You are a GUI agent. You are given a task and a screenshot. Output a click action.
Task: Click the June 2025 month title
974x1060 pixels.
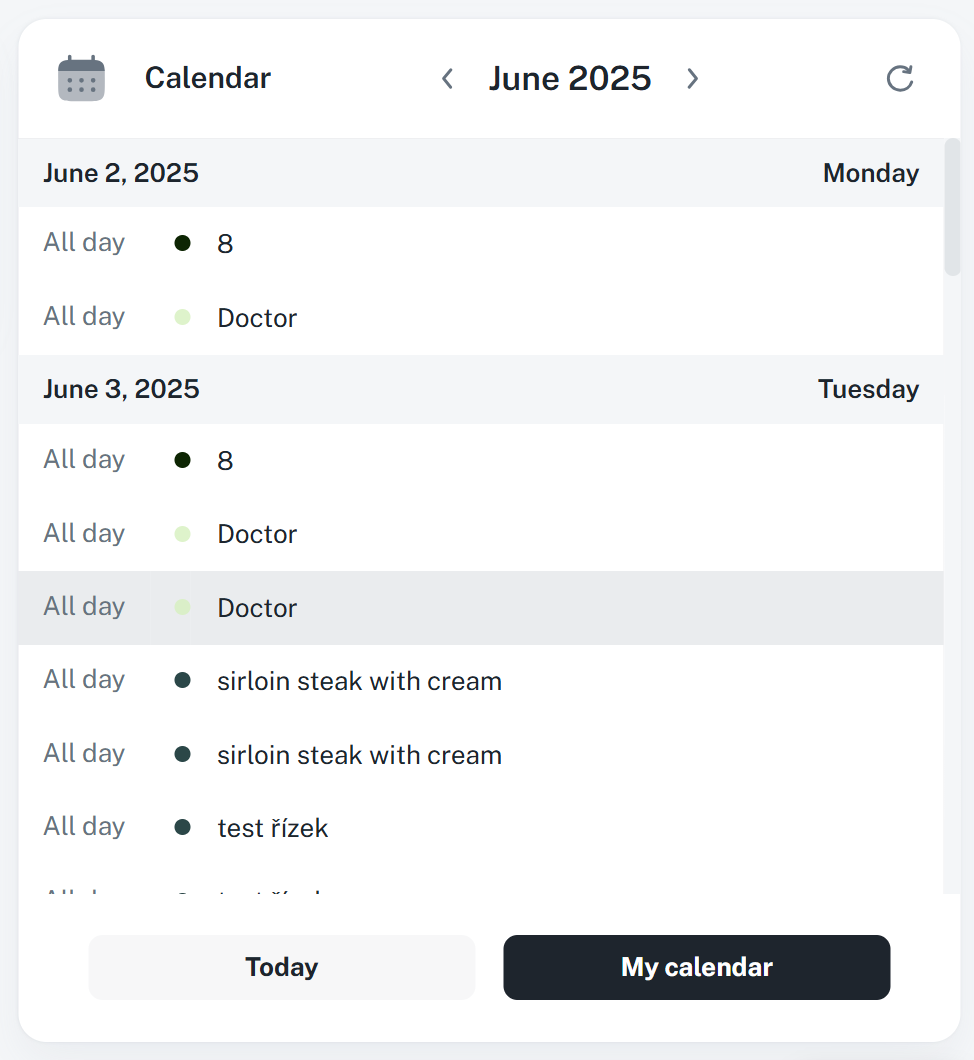point(569,78)
